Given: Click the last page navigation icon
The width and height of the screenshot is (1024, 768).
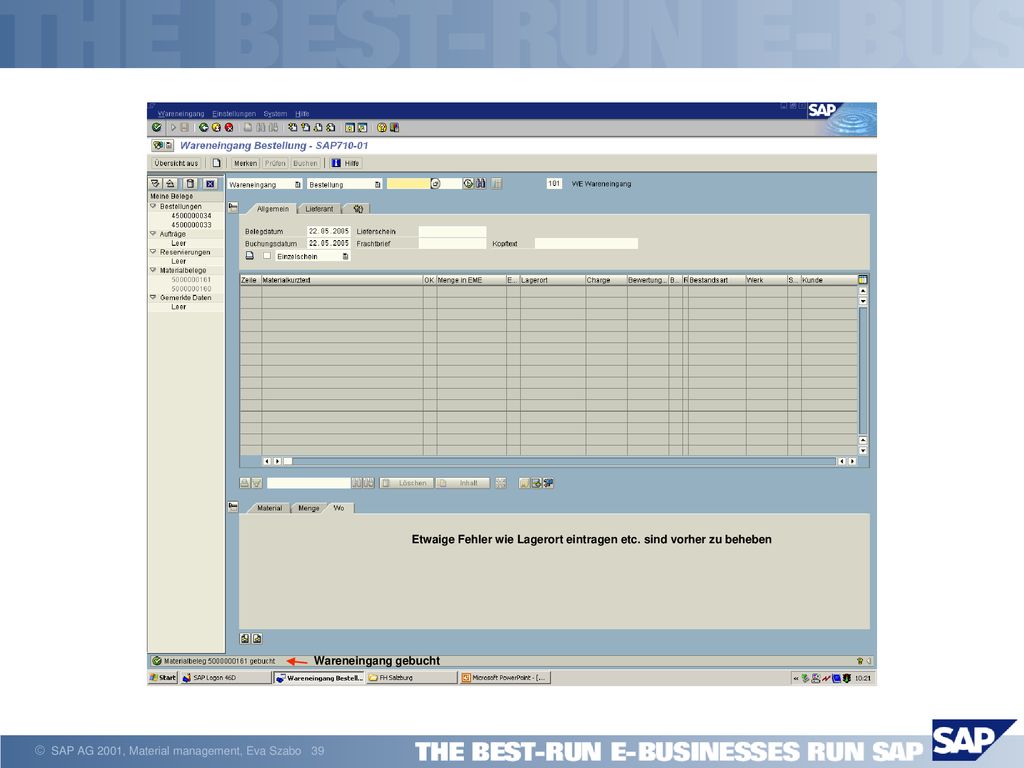Looking at the screenshot, I should click(331, 127).
